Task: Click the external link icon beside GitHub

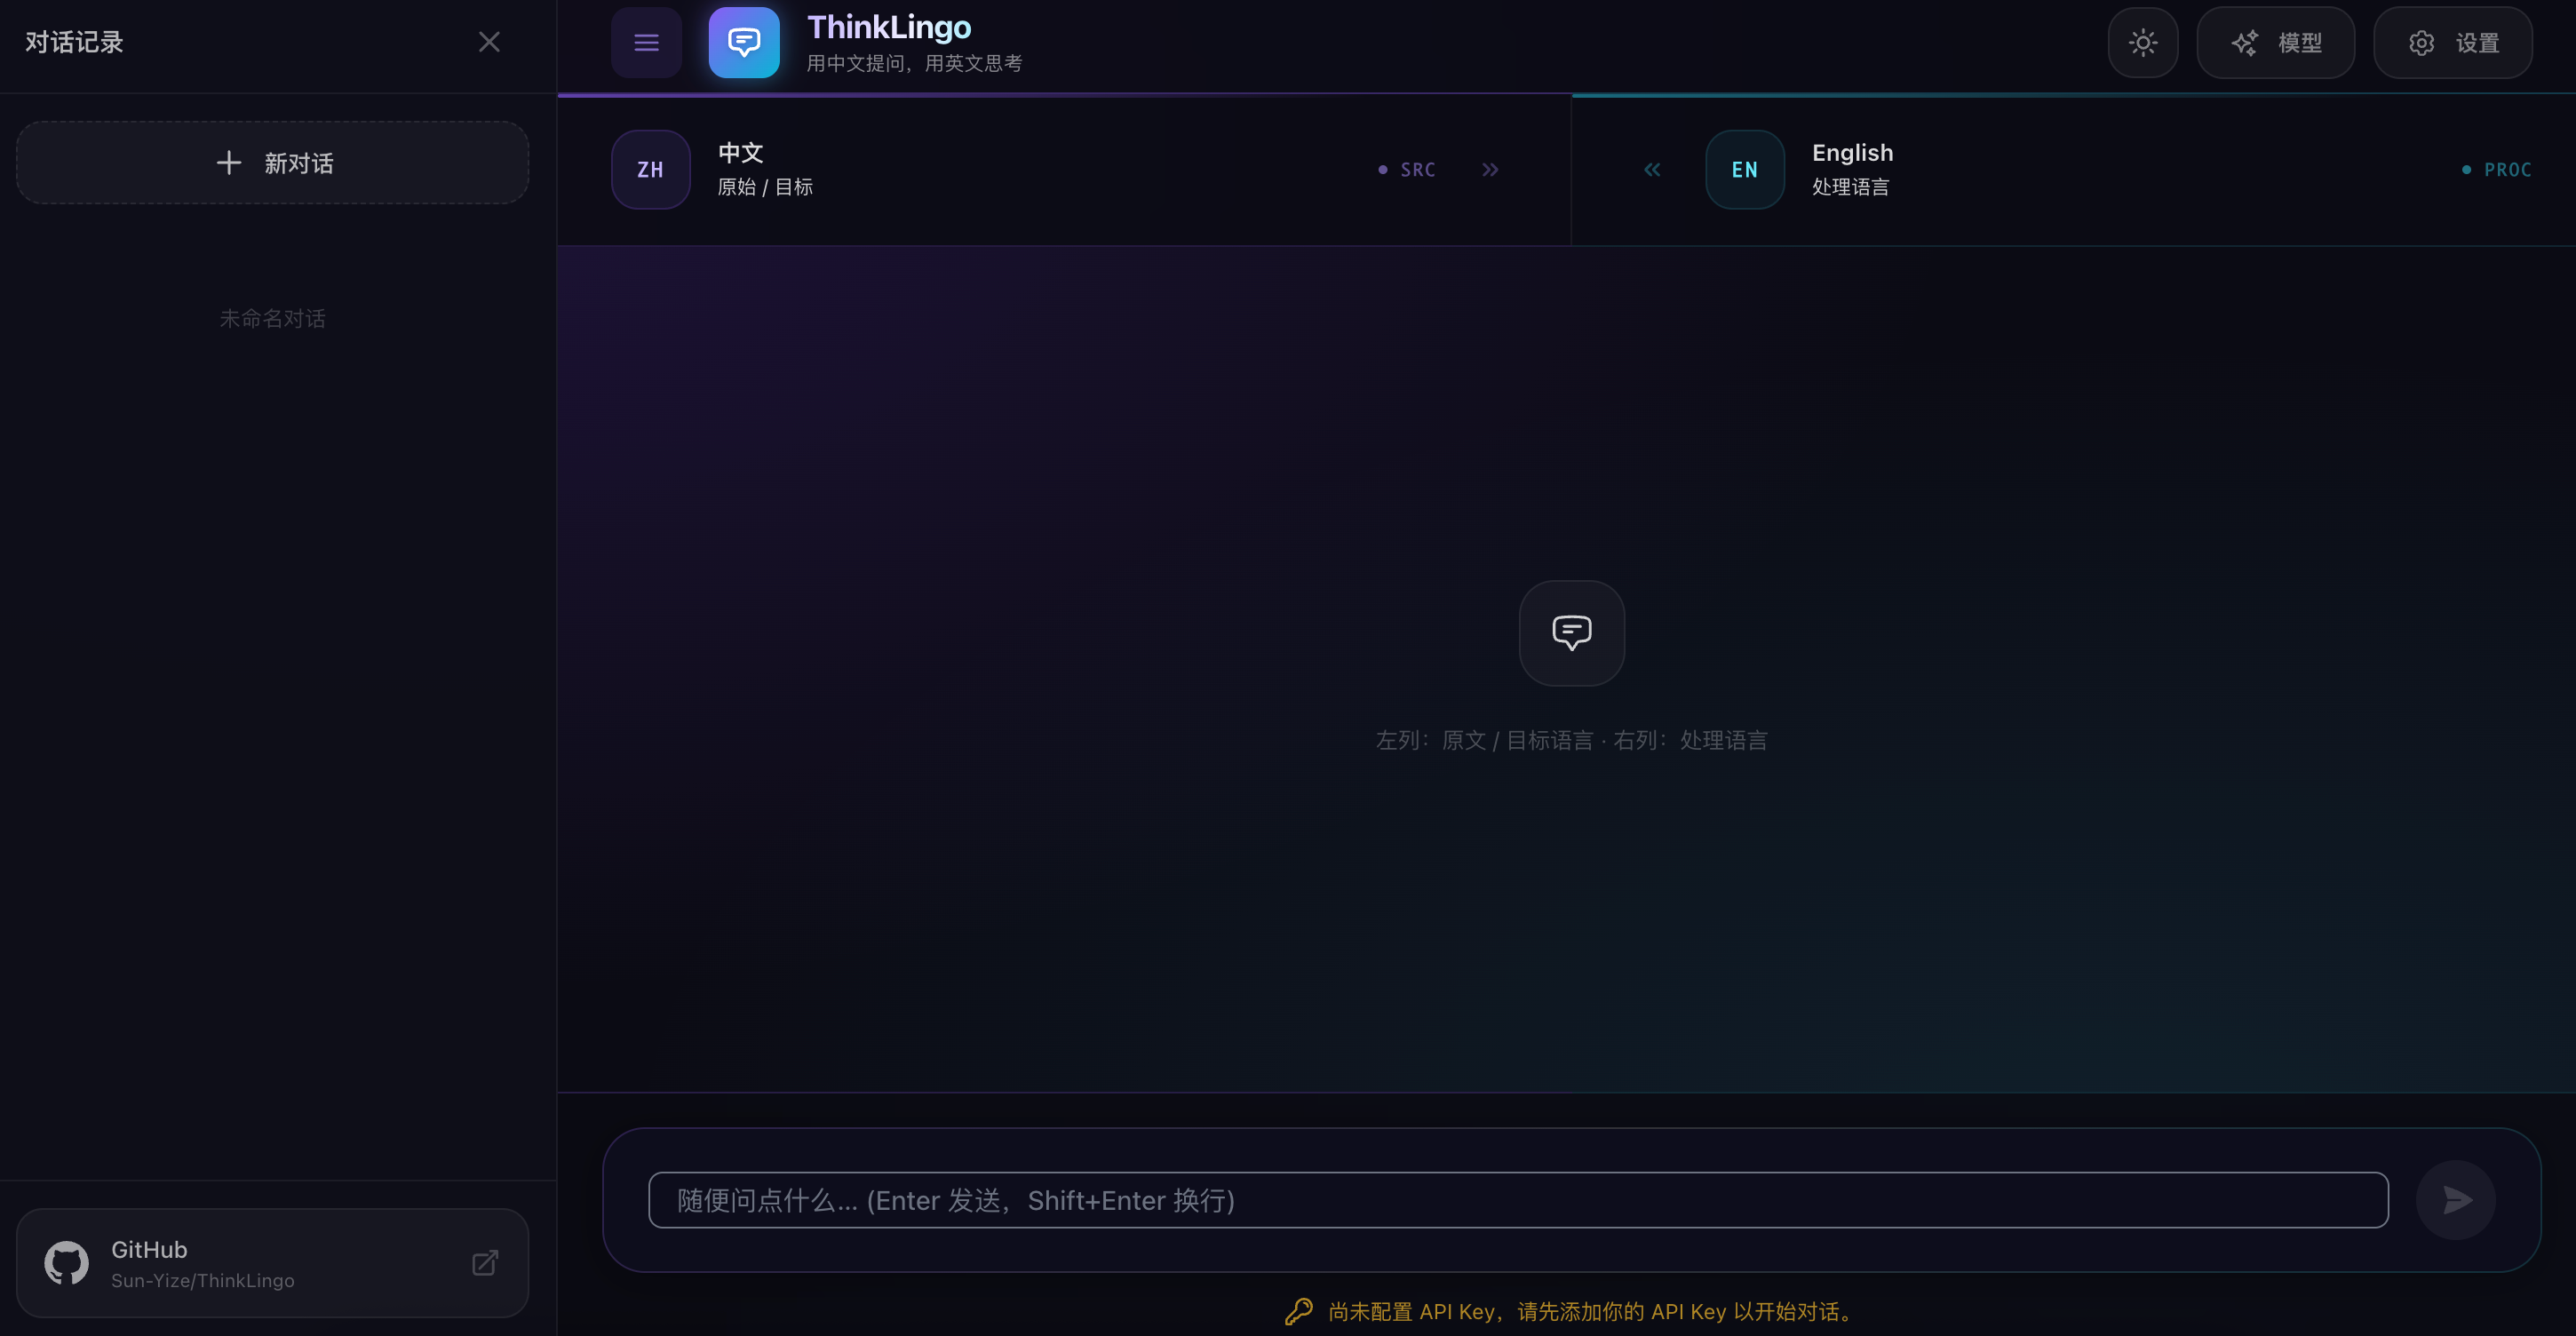Action: click(485, 1263)
